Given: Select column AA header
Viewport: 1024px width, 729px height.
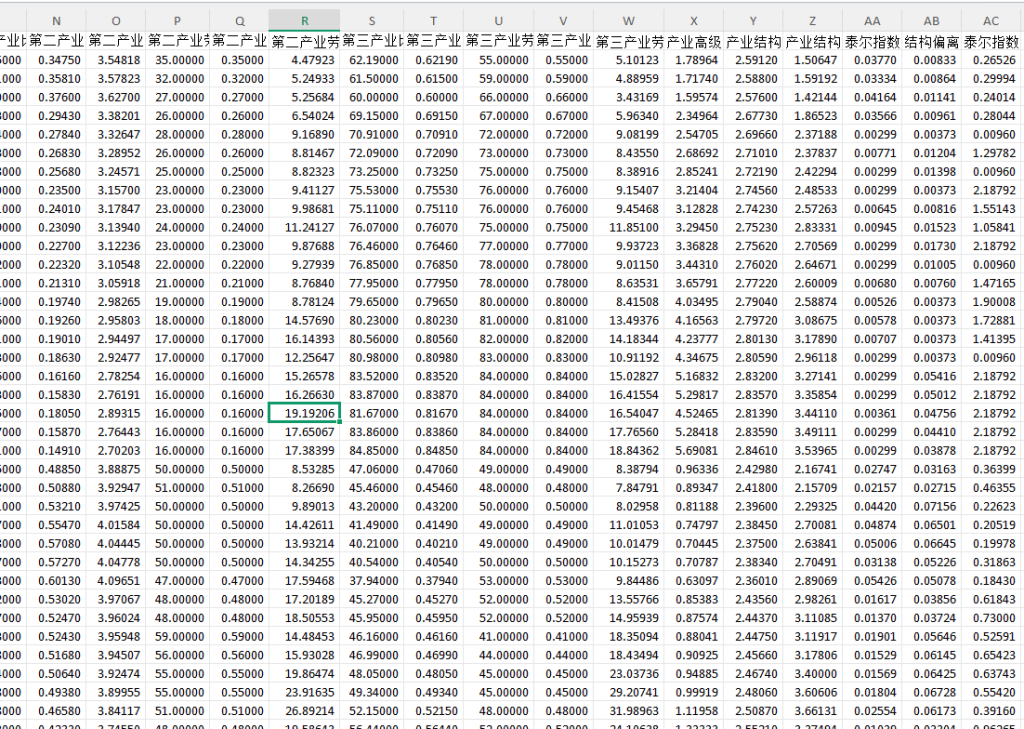Looking at the screenshot, I should click(872, 21).
